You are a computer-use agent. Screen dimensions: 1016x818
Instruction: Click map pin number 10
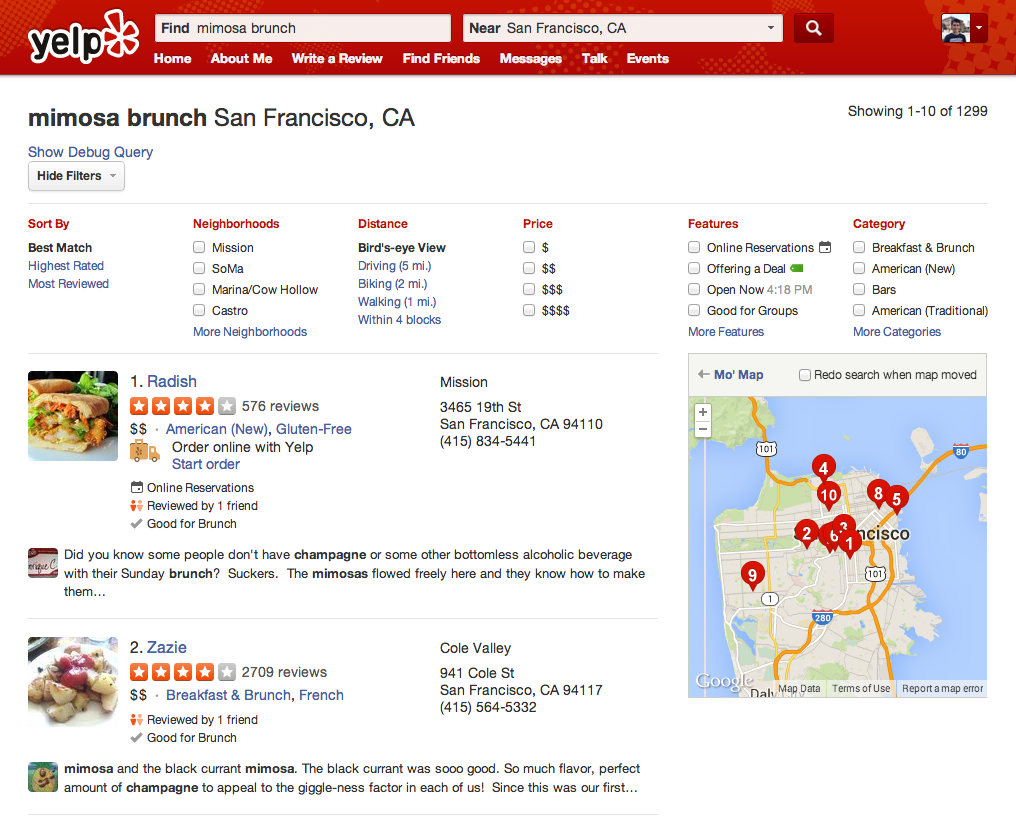(829, 496)
